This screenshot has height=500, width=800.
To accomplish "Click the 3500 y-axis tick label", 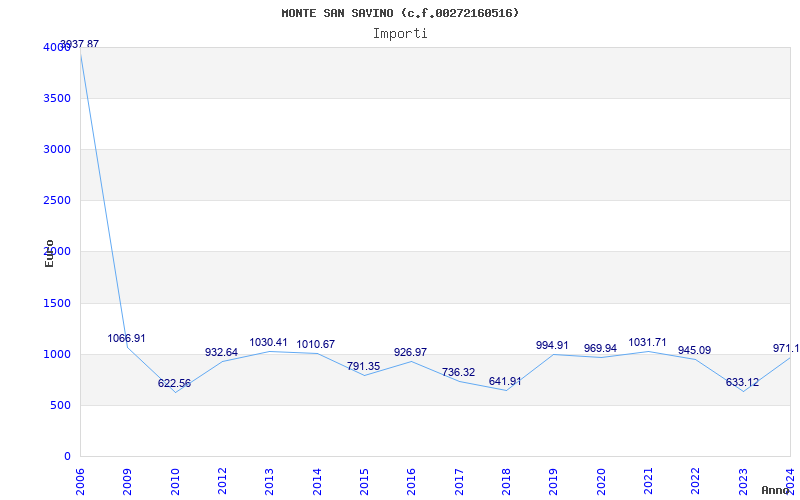I will [57, 98].
